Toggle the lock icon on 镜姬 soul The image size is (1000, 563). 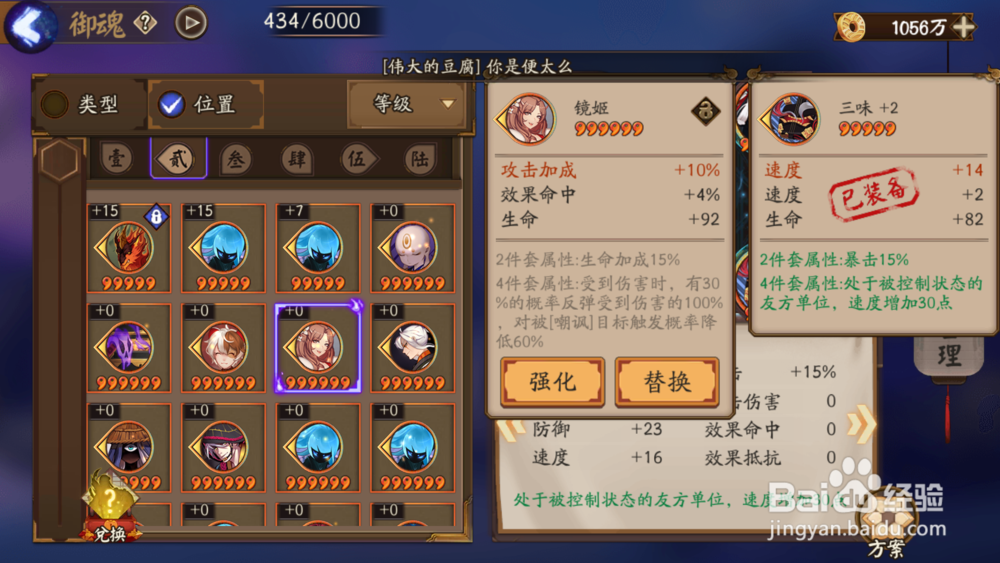(x=705, y=112)
